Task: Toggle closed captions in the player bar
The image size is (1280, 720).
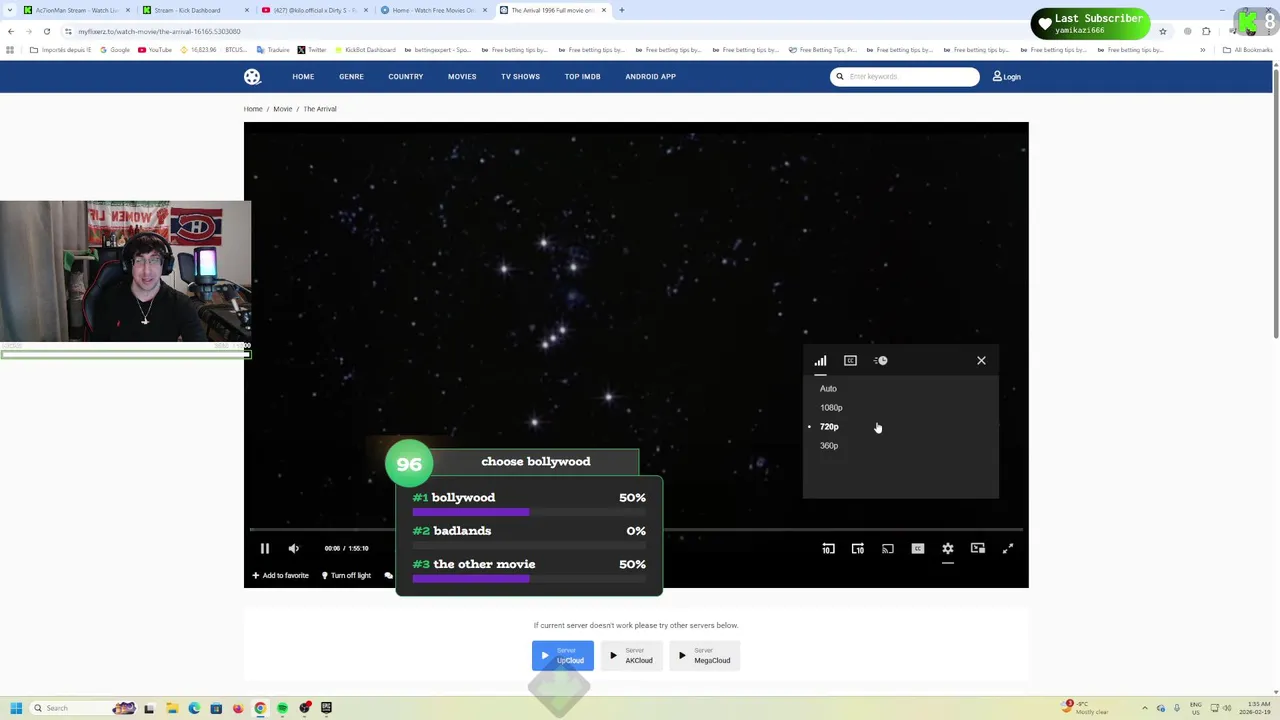Action: [918, 548]
